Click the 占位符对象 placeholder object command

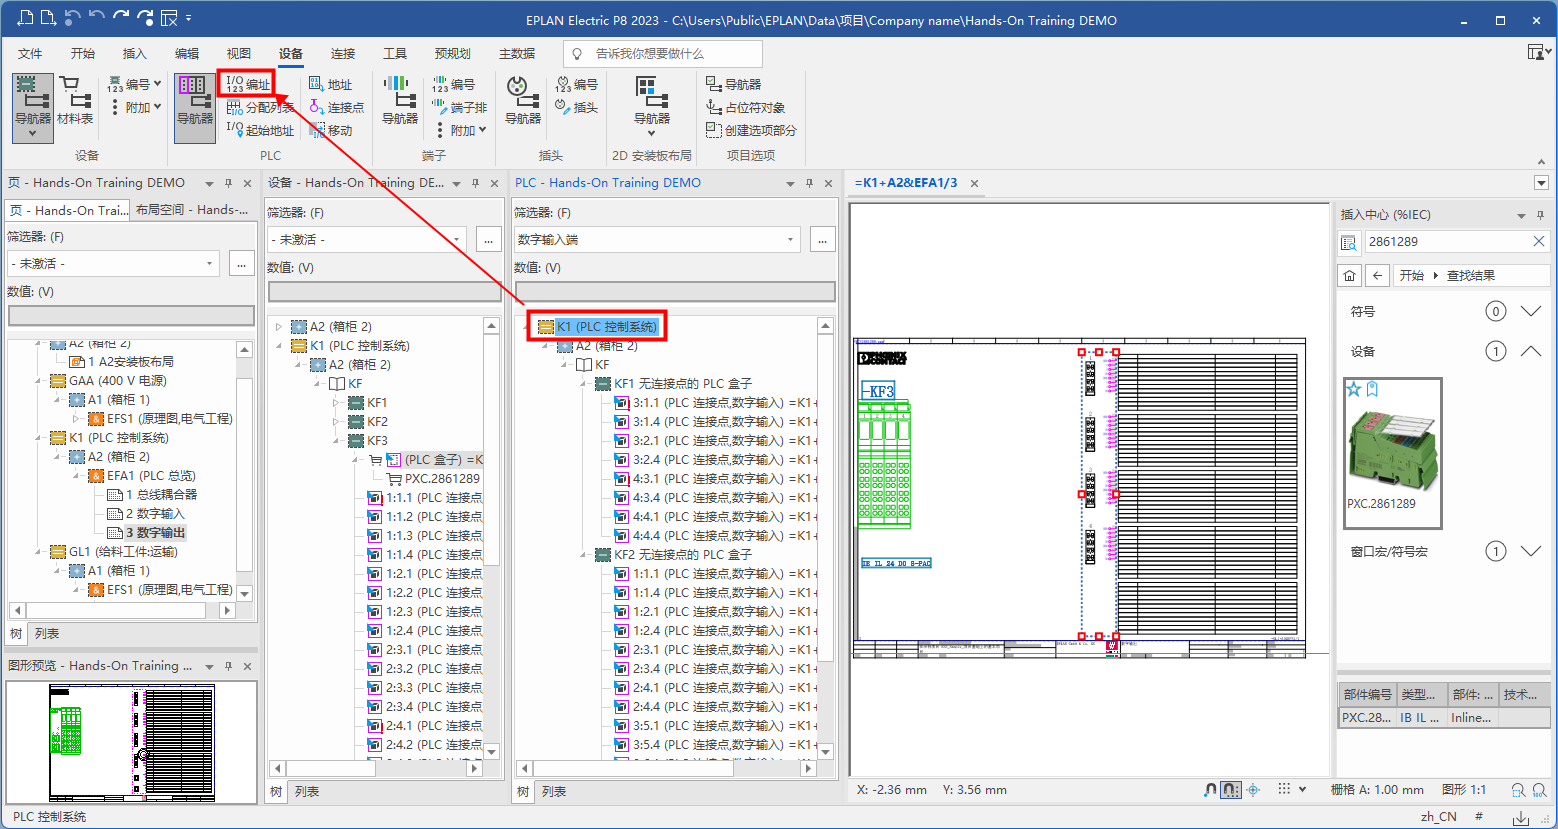pyautogui.click(x=745, y=107)
